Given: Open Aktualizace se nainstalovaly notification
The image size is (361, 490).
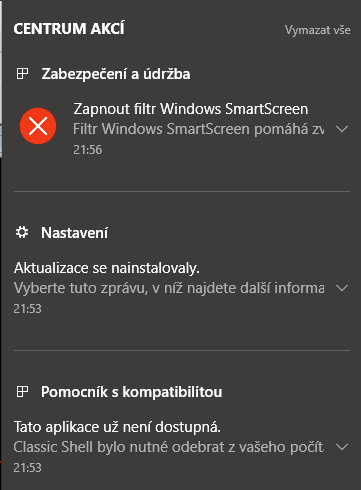Looking at the screenshot, I should [x=107, y=268].
